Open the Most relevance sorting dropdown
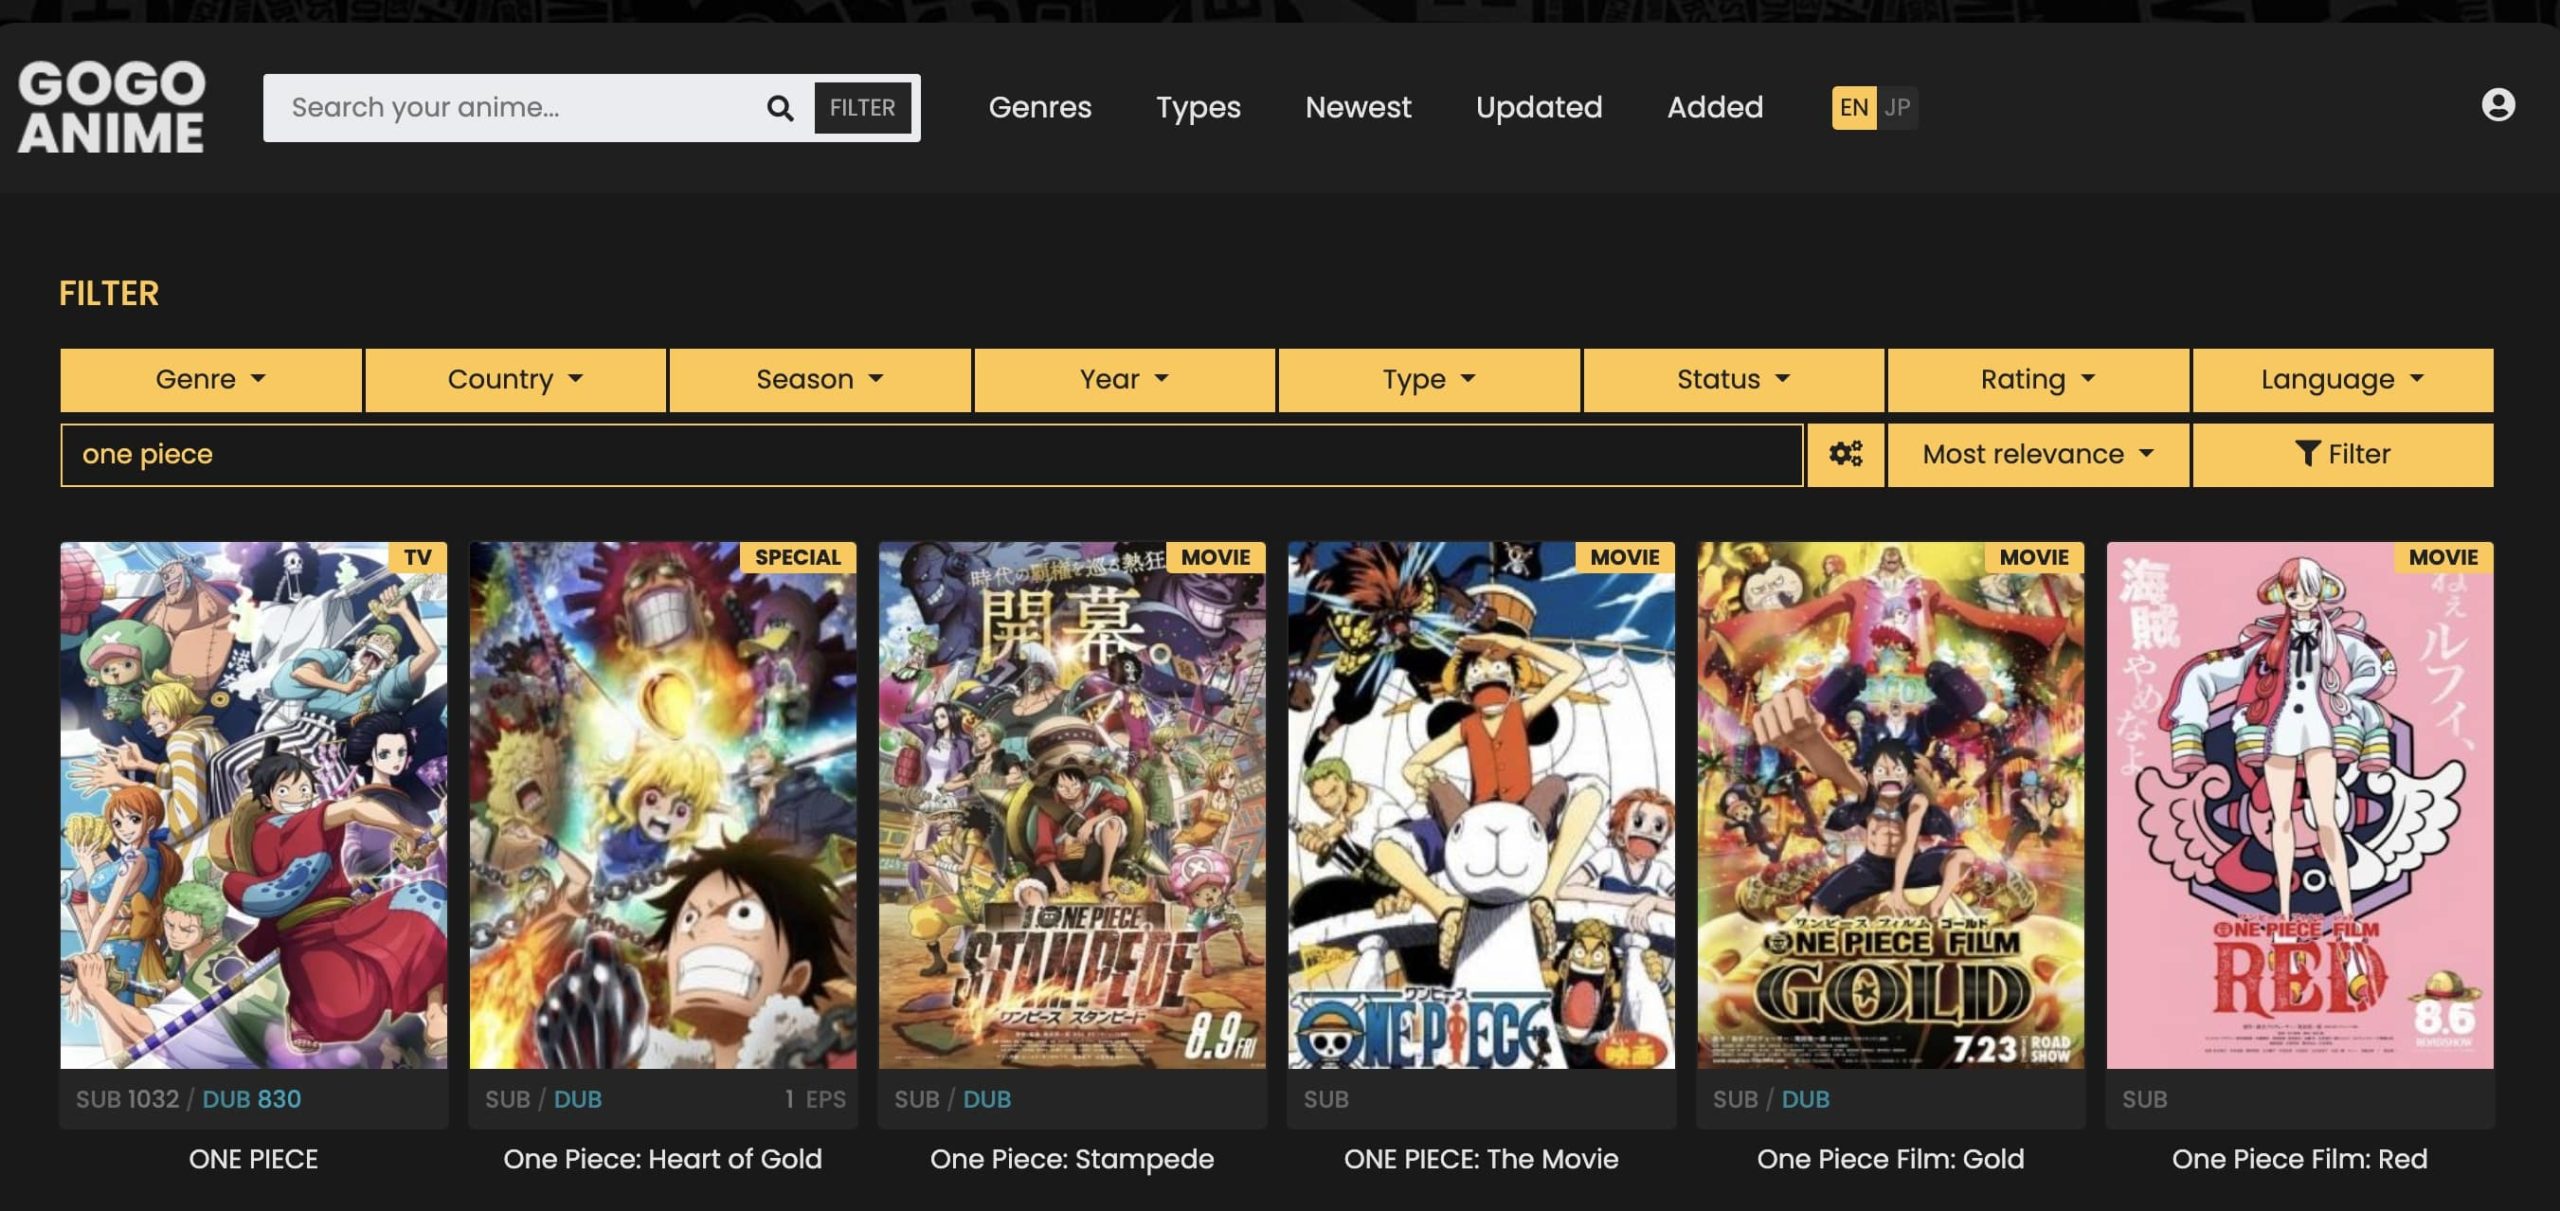The image size is (2560, 1211). (2037, 454)
